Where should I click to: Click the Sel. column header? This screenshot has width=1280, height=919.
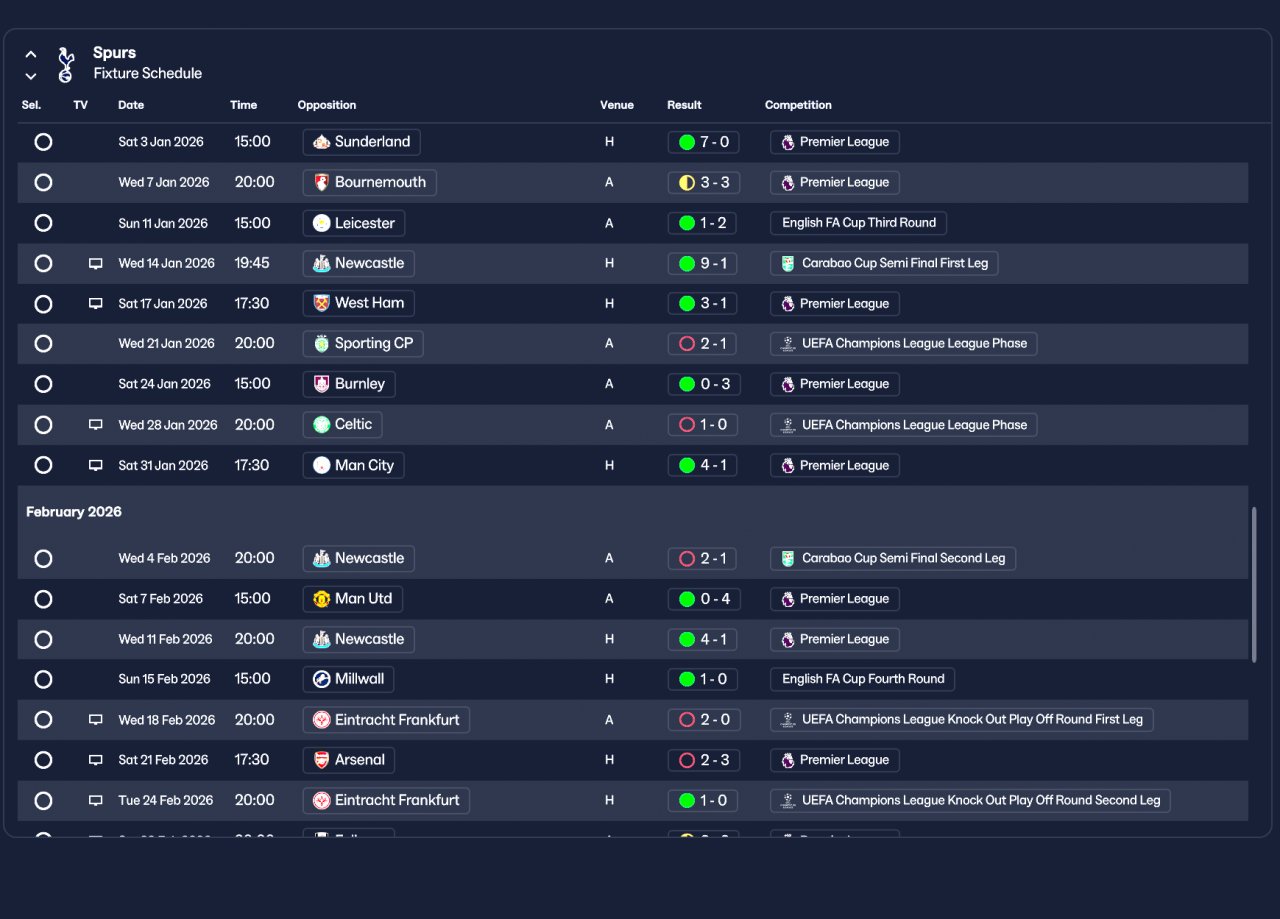click(x=31, y=105)
